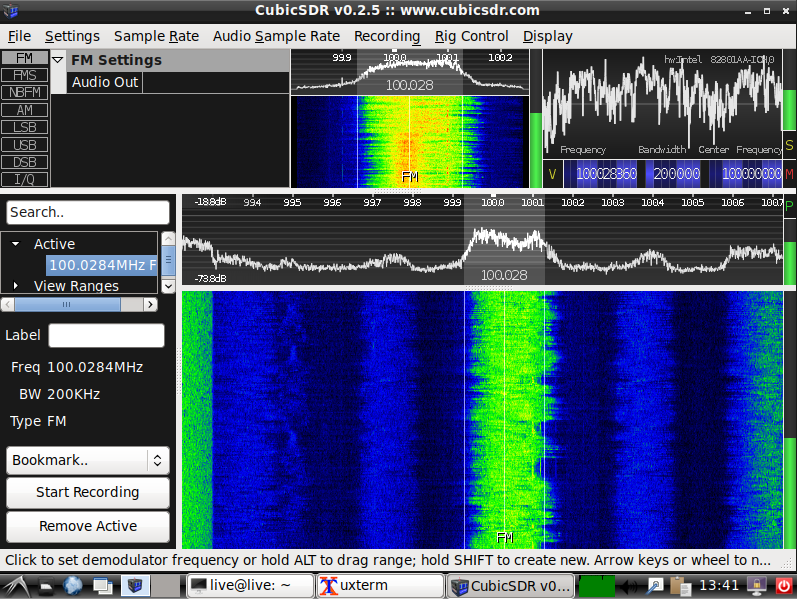
Task: Select USB demodulator mode
Action: 24,145
